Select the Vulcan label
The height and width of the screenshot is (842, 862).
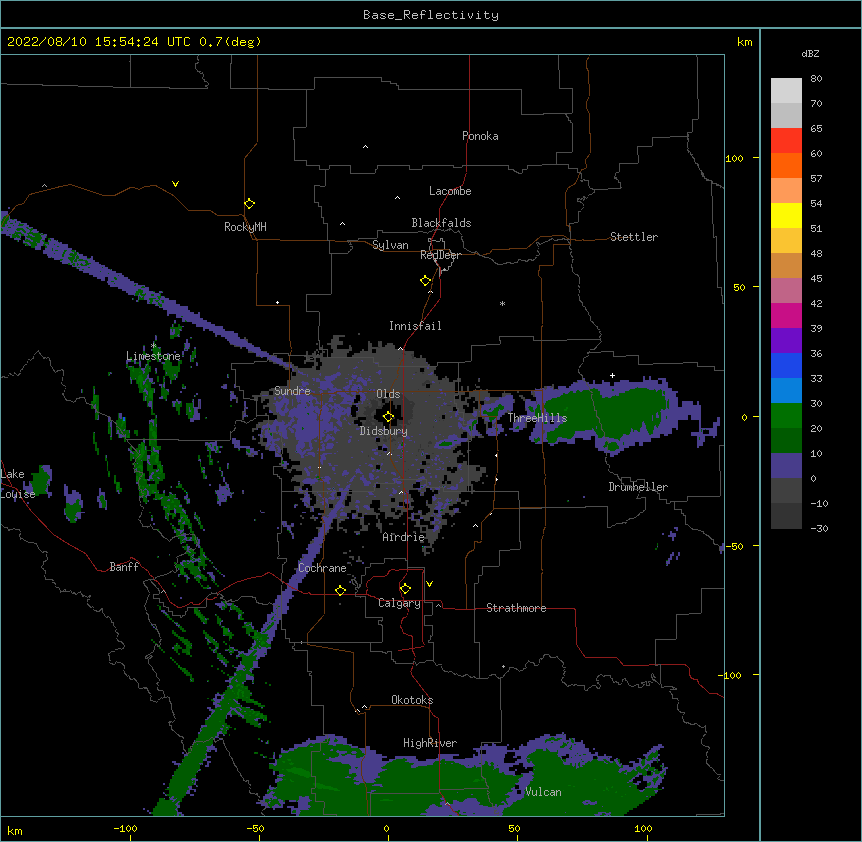click(543, 792)
